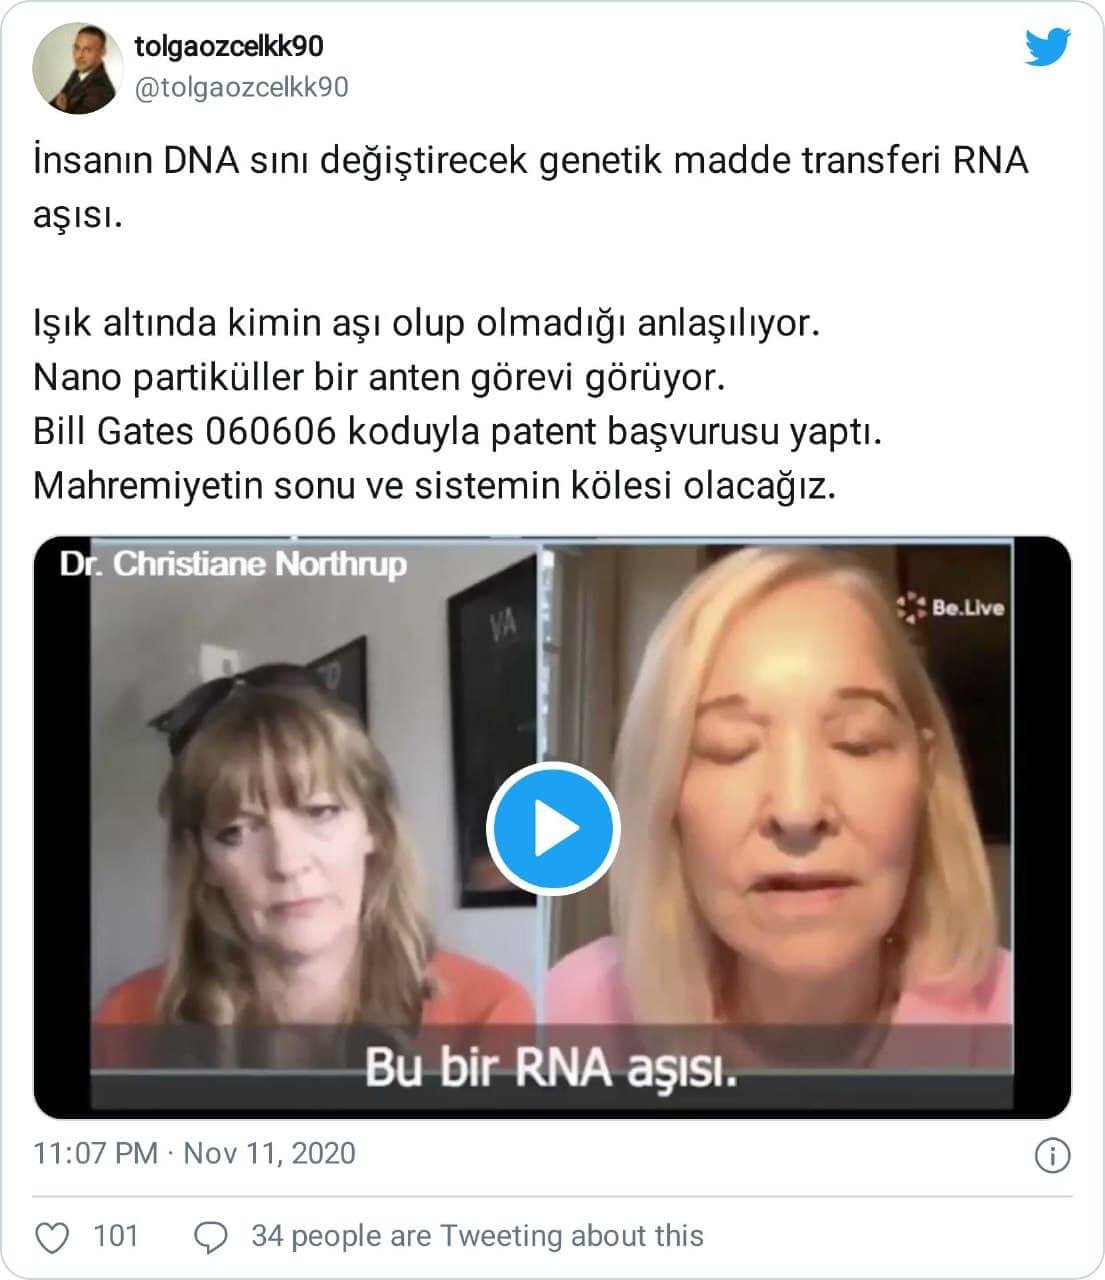The height and width of the screenshot is (1280, 1105).
Task: Click the 'Mahremiyetin sonu' closing sentence
Action: click(x=434, y=486)
